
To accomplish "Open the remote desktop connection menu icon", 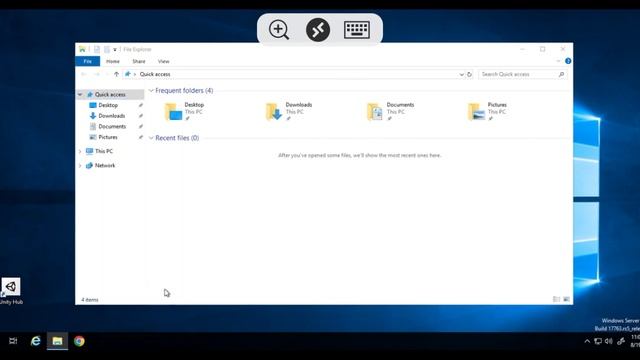I will pos(318,30).
